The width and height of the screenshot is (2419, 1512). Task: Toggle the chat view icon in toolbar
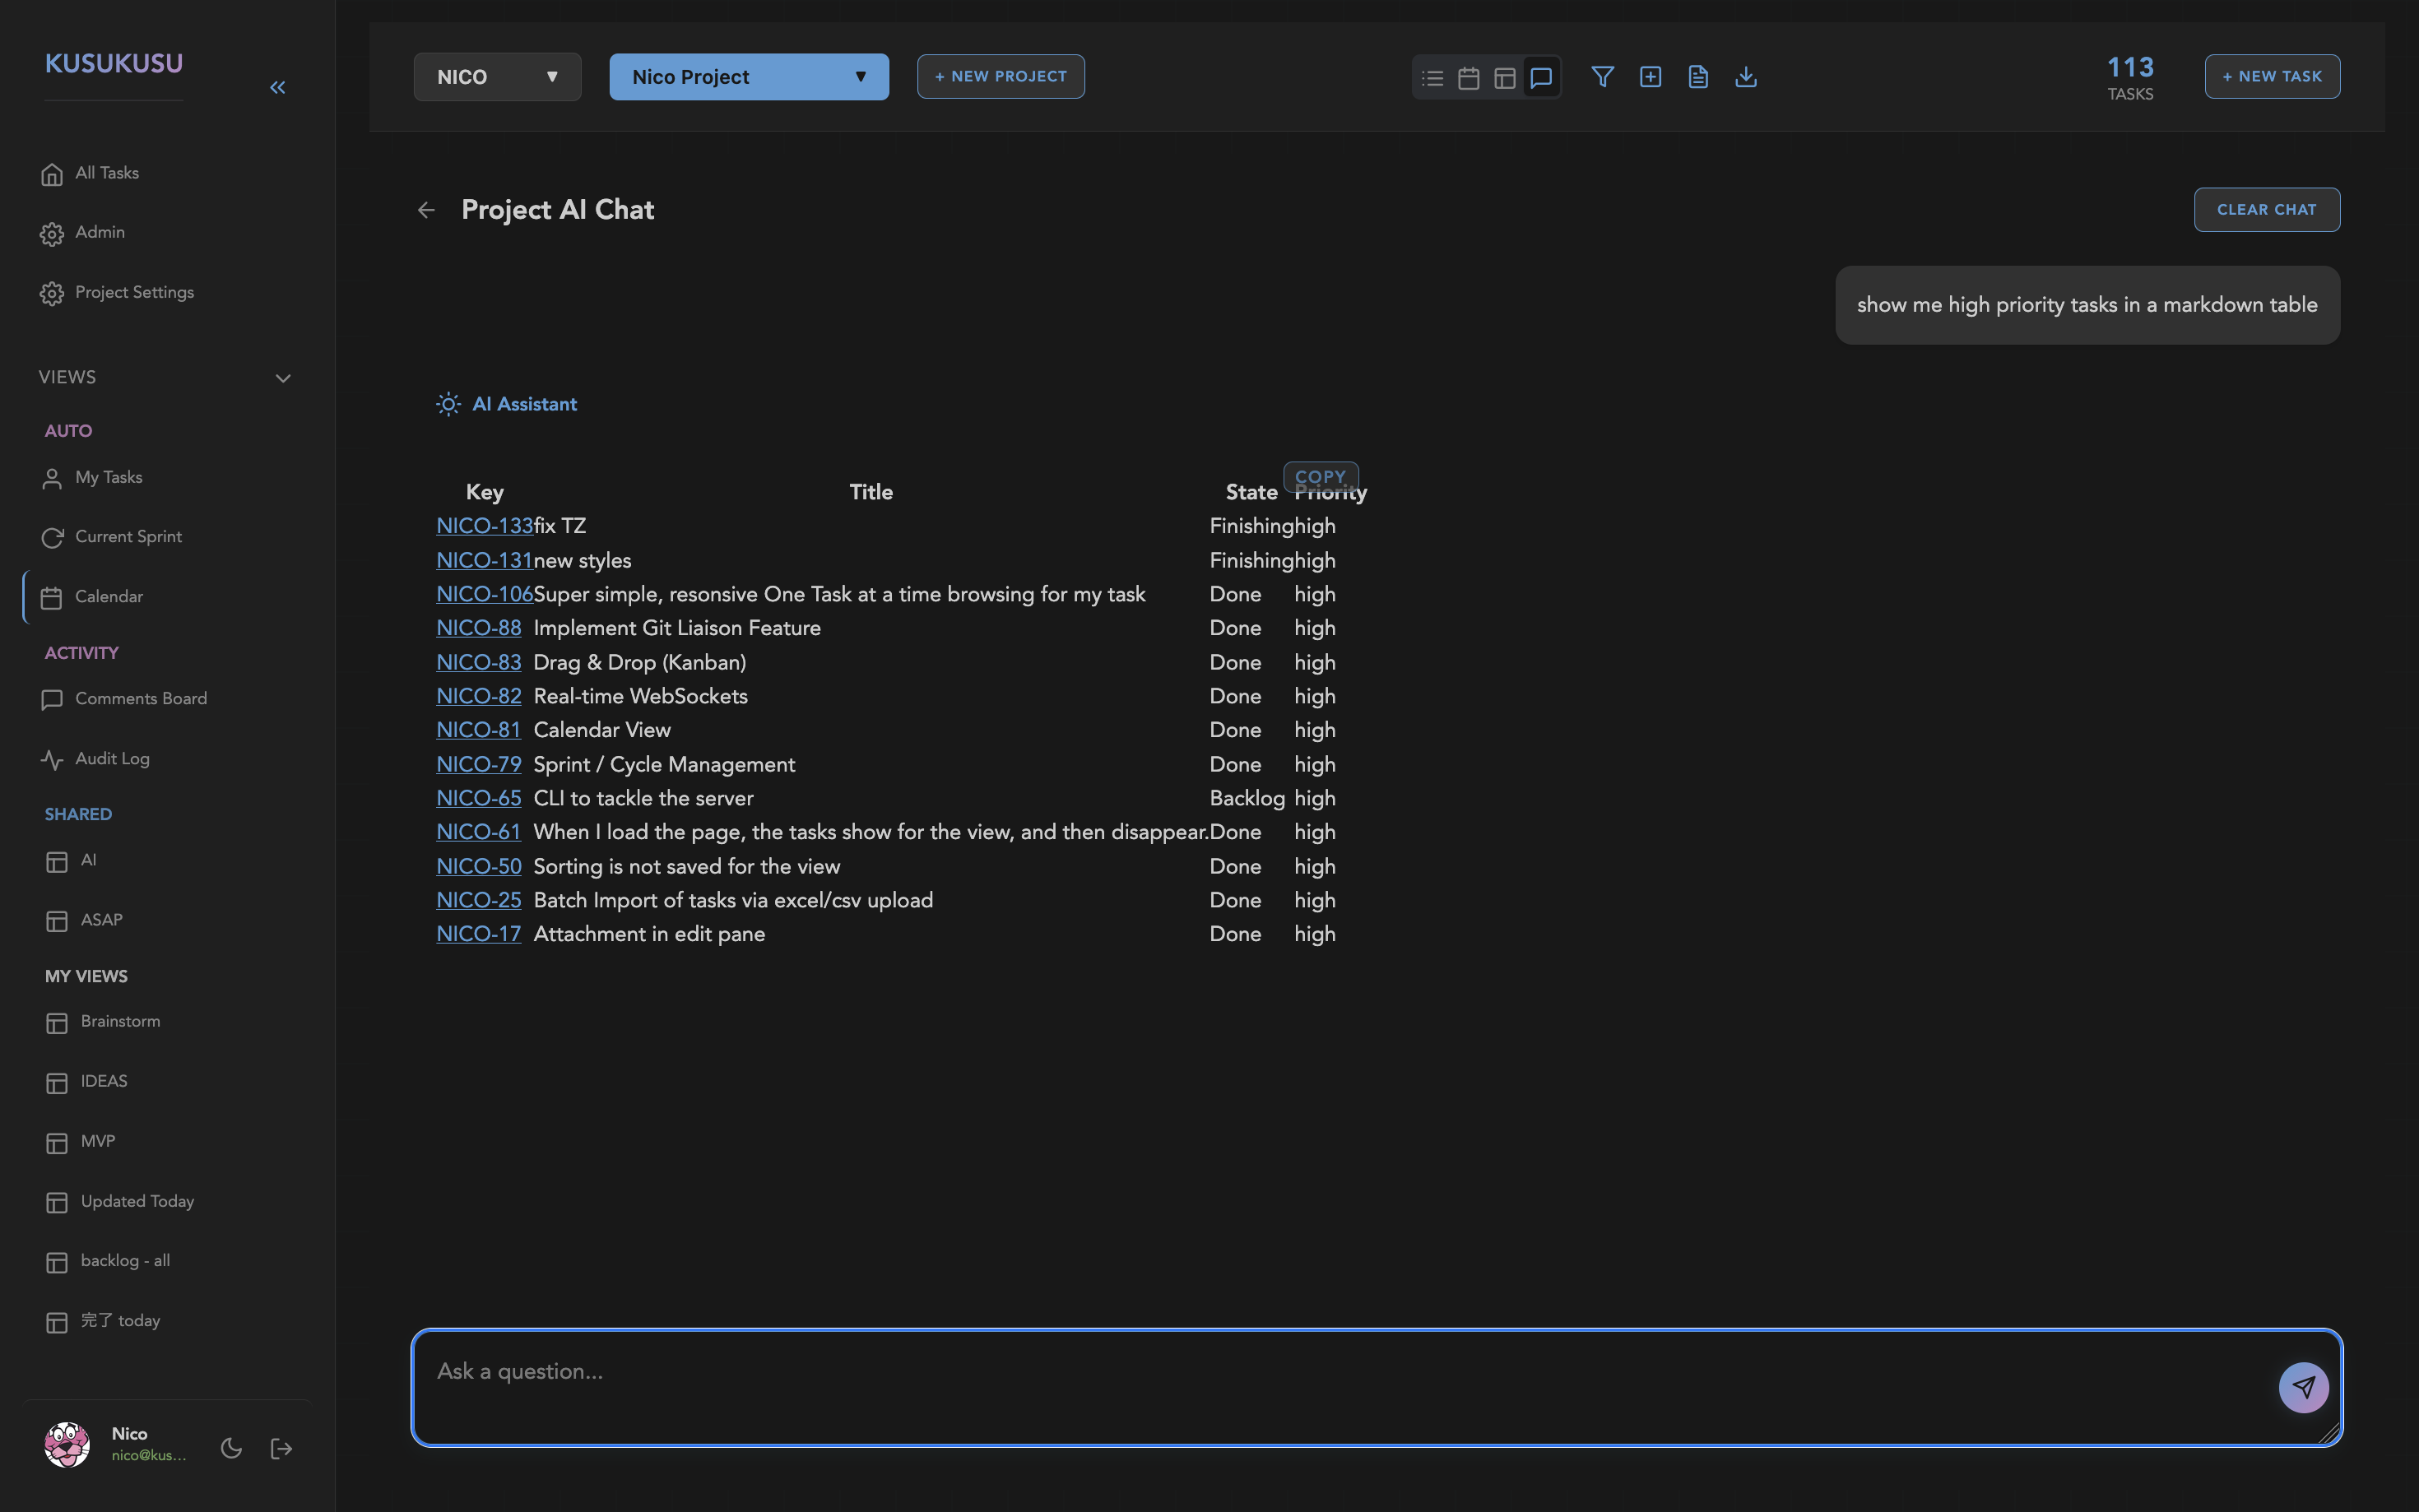(x=1541, y=78)
